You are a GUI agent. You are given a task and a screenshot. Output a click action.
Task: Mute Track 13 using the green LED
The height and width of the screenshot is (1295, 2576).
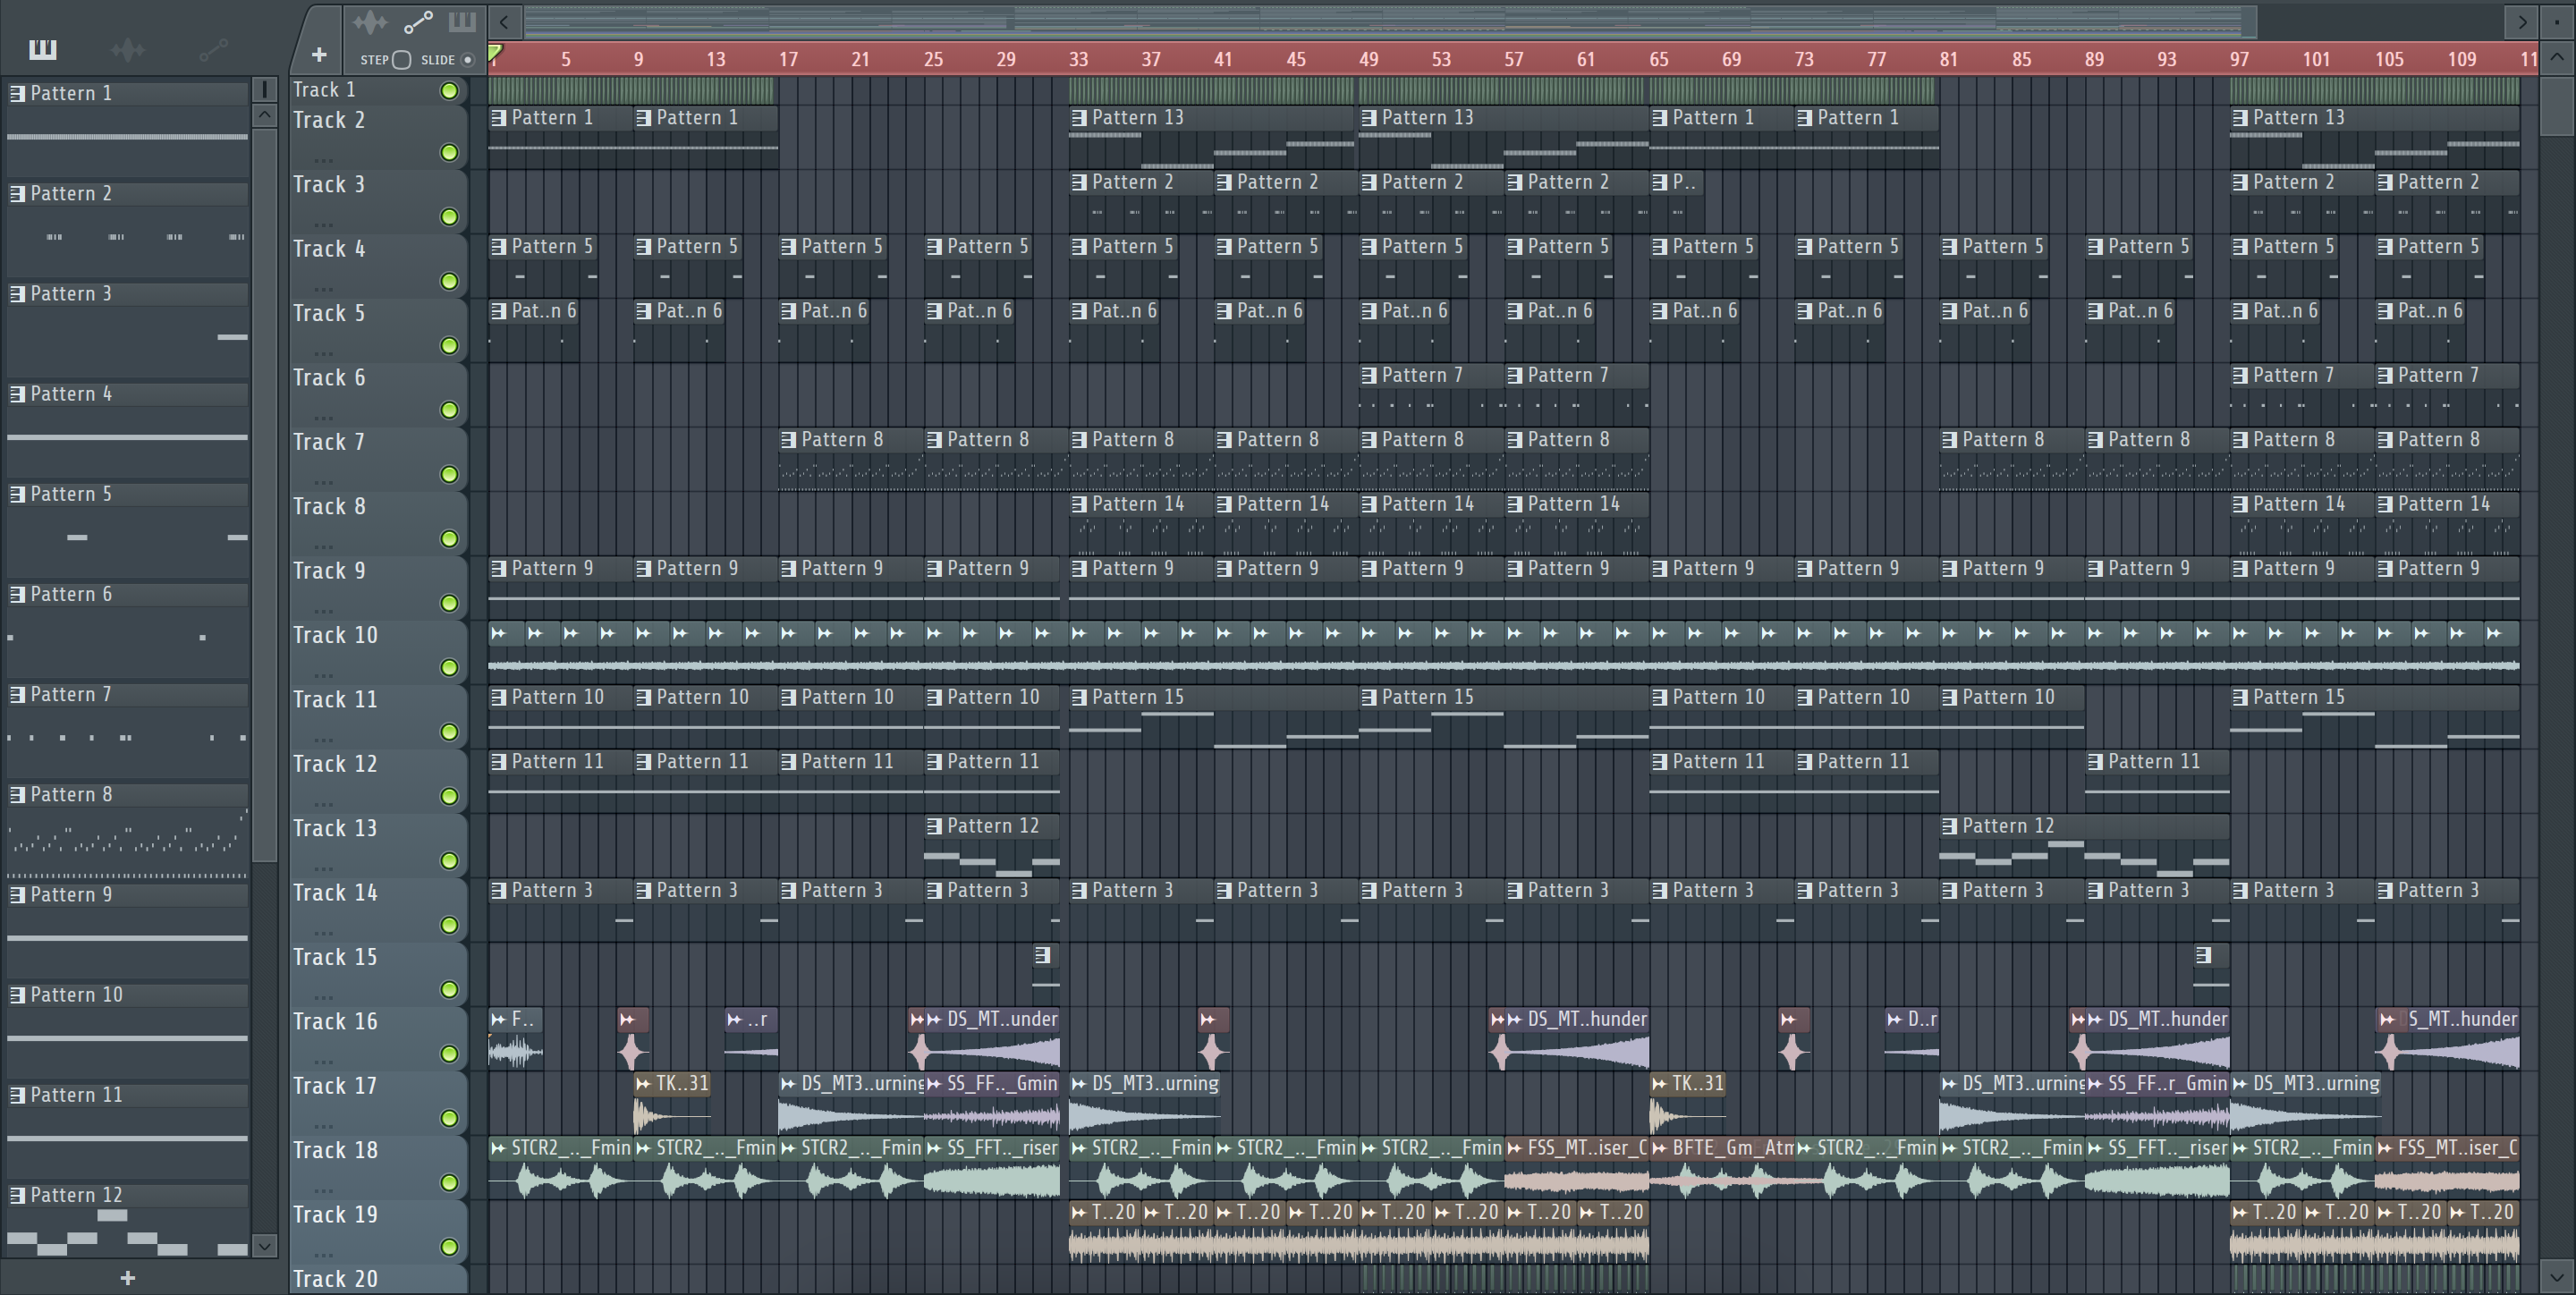pos(450,860)
